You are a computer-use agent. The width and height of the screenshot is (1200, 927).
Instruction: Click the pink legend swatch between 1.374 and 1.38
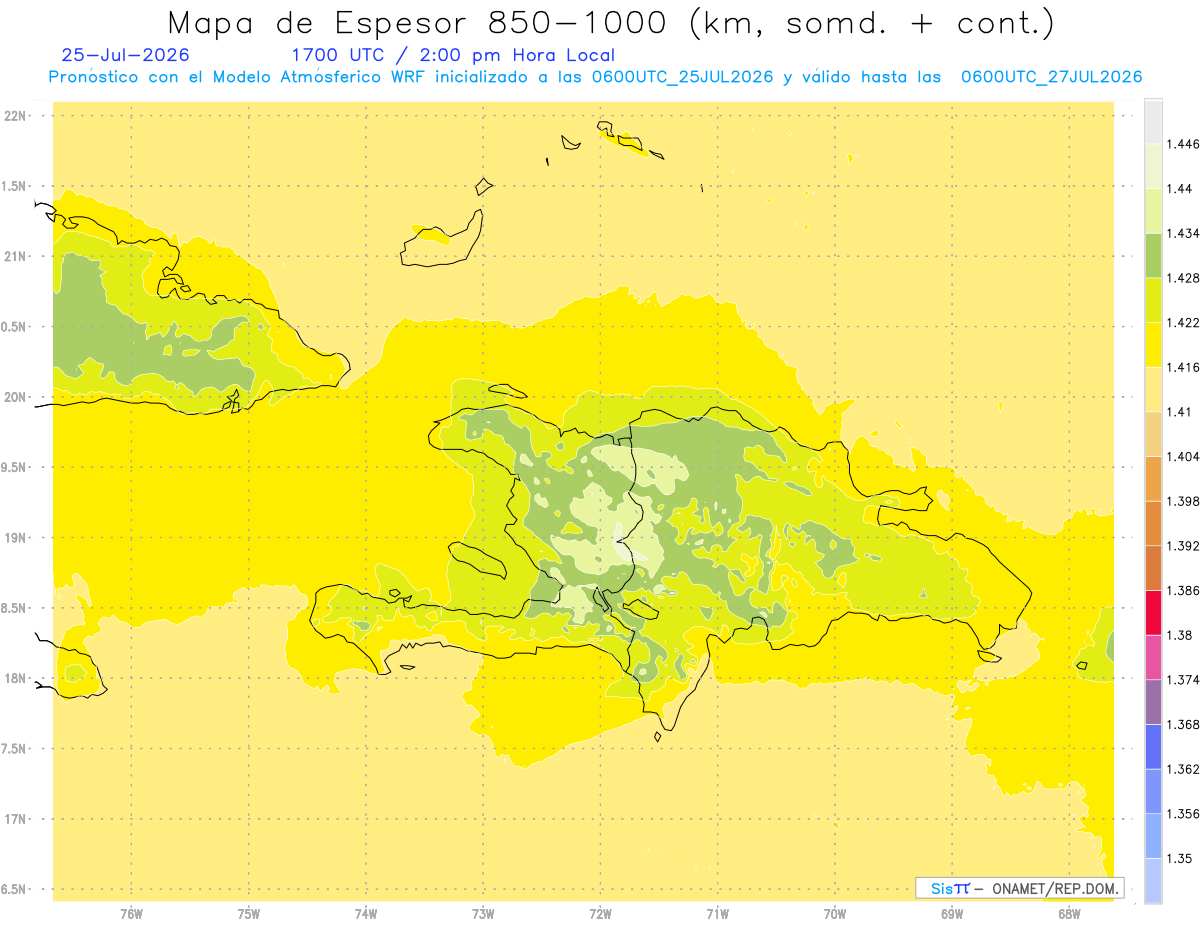[x=1153, y=657]
